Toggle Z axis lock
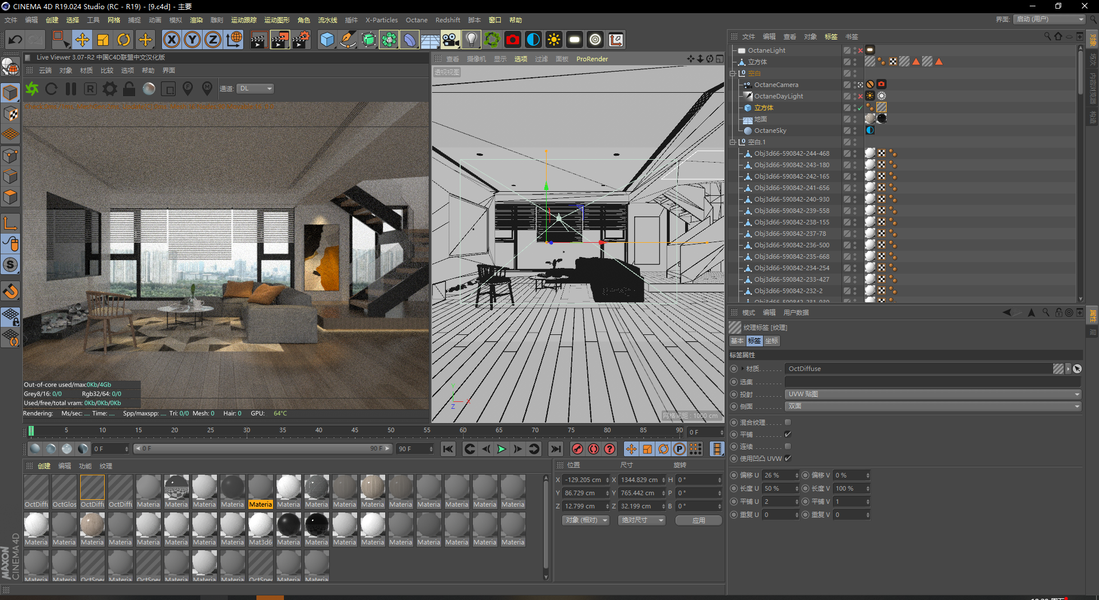1099x600 pixels. click(x=212, y=40)
